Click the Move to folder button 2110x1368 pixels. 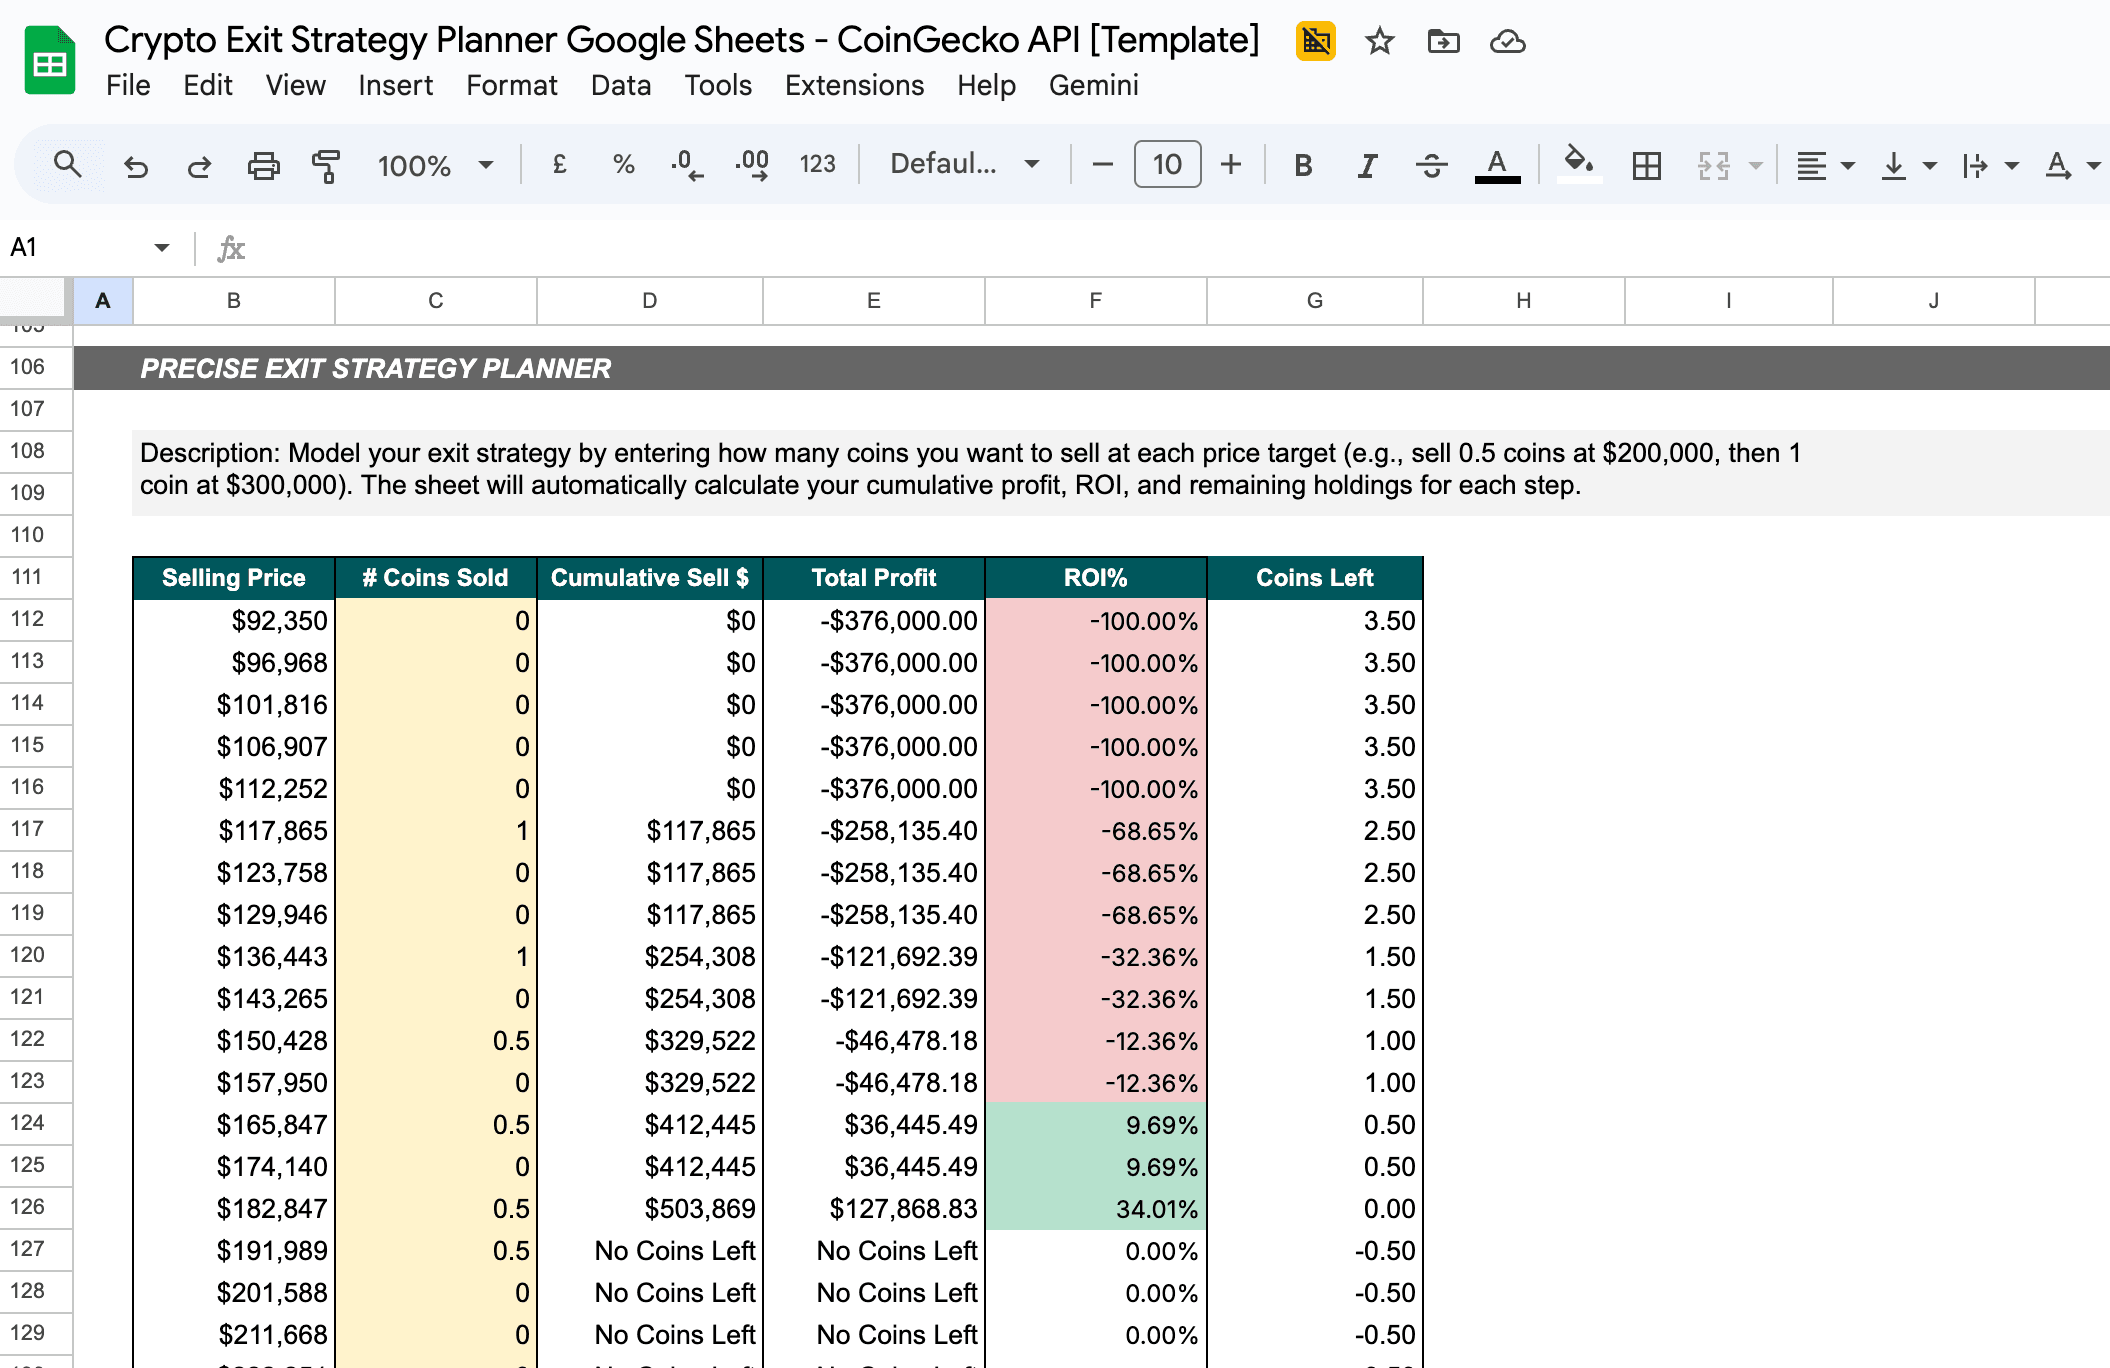pyautogui.click(x=1443, y=42)
